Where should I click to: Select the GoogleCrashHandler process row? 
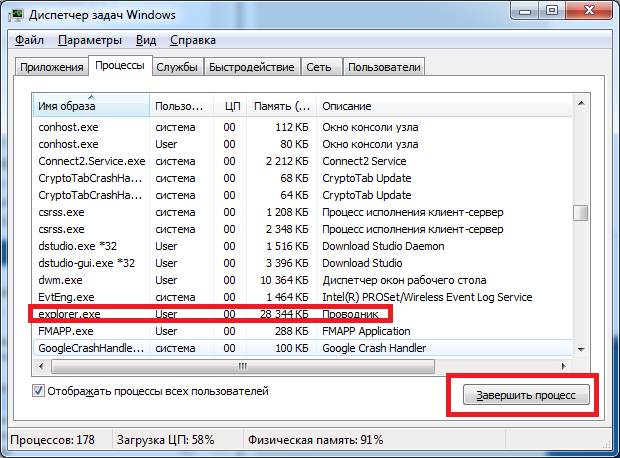[303, 348]
